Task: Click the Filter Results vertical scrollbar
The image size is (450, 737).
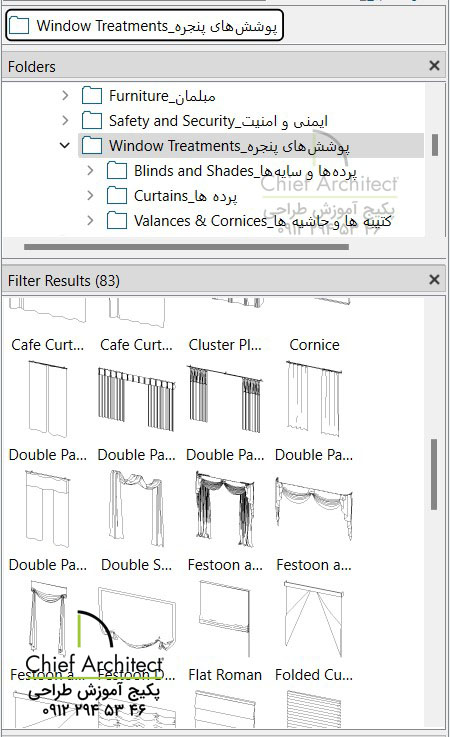Action: click(434, 474)
